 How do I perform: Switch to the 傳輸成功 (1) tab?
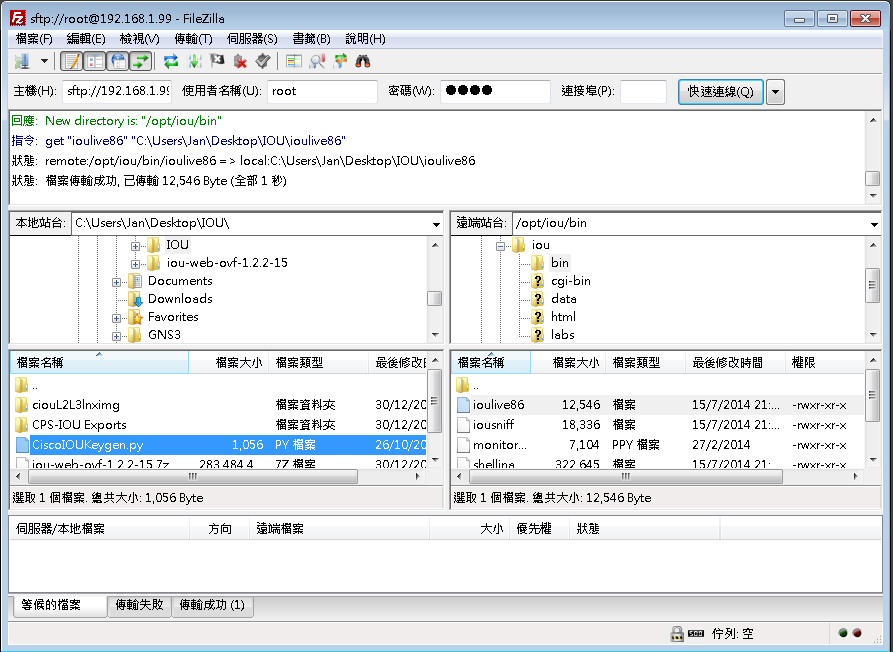pyautogui.click(x=212, y=605)
